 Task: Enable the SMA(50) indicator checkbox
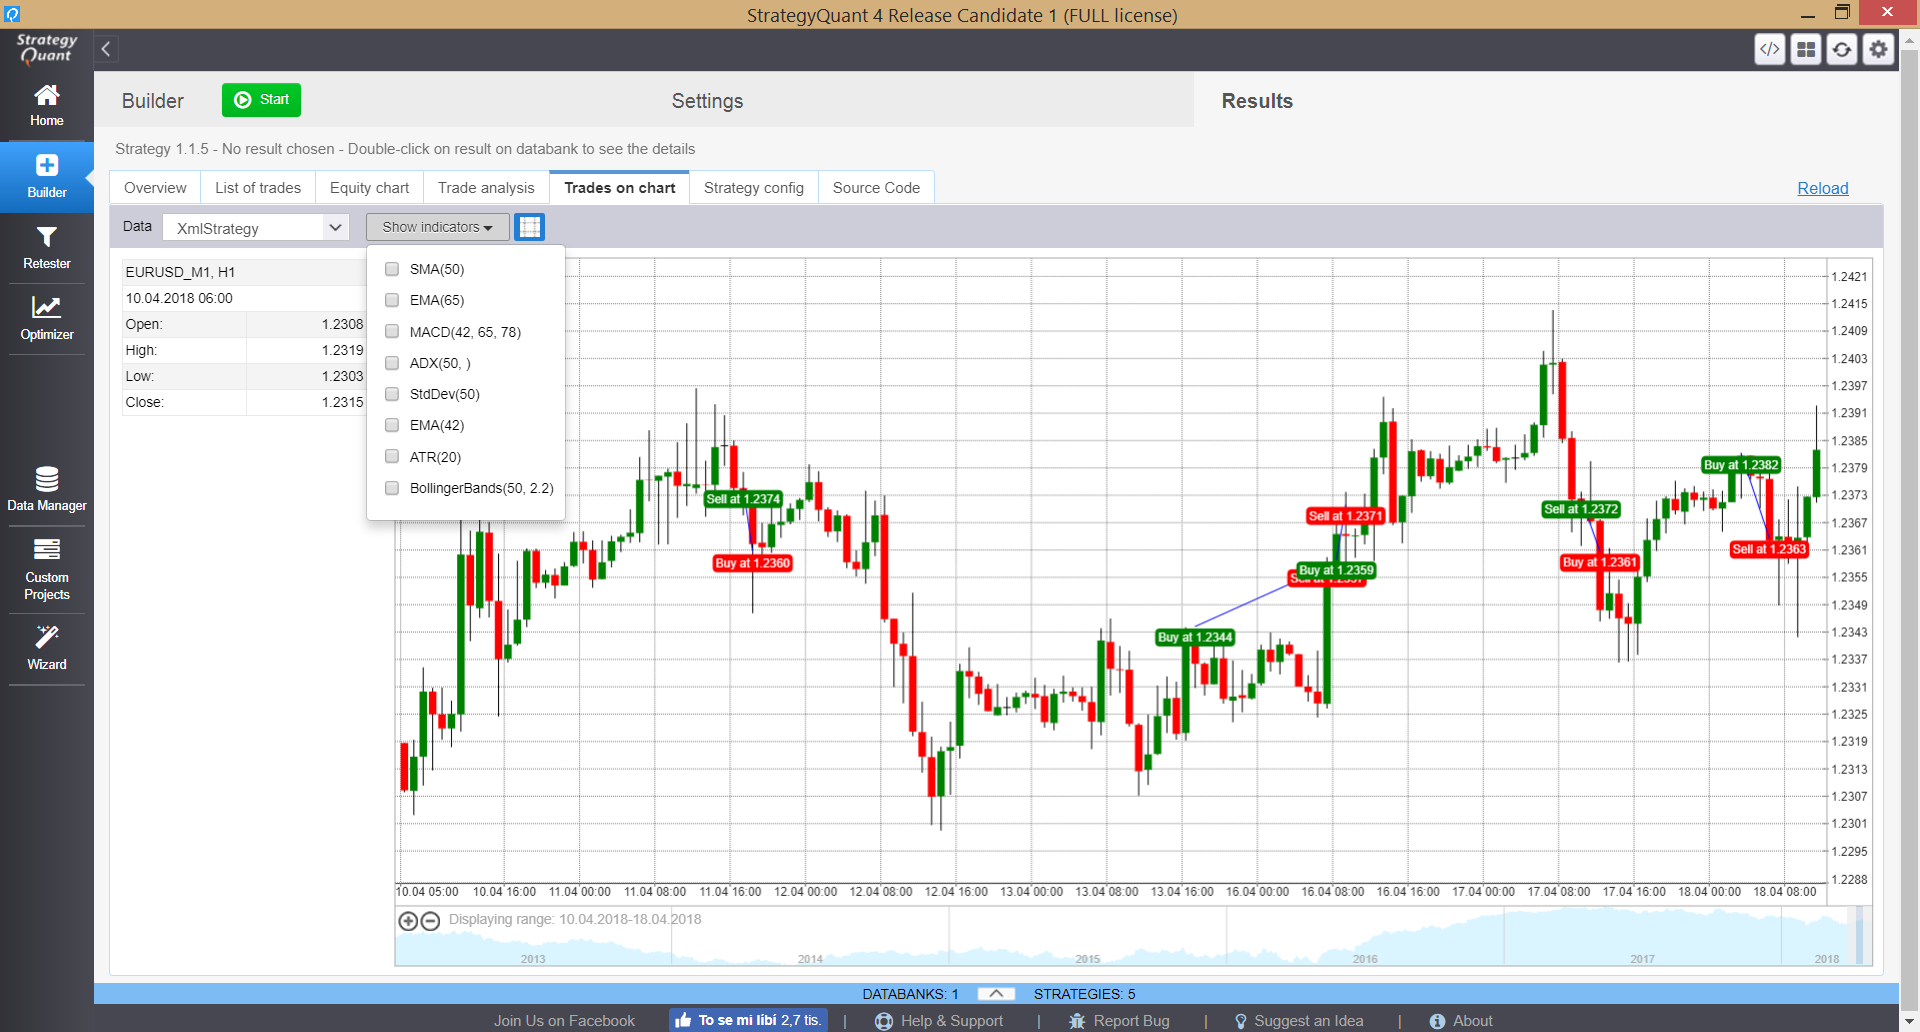click(392, 269)
